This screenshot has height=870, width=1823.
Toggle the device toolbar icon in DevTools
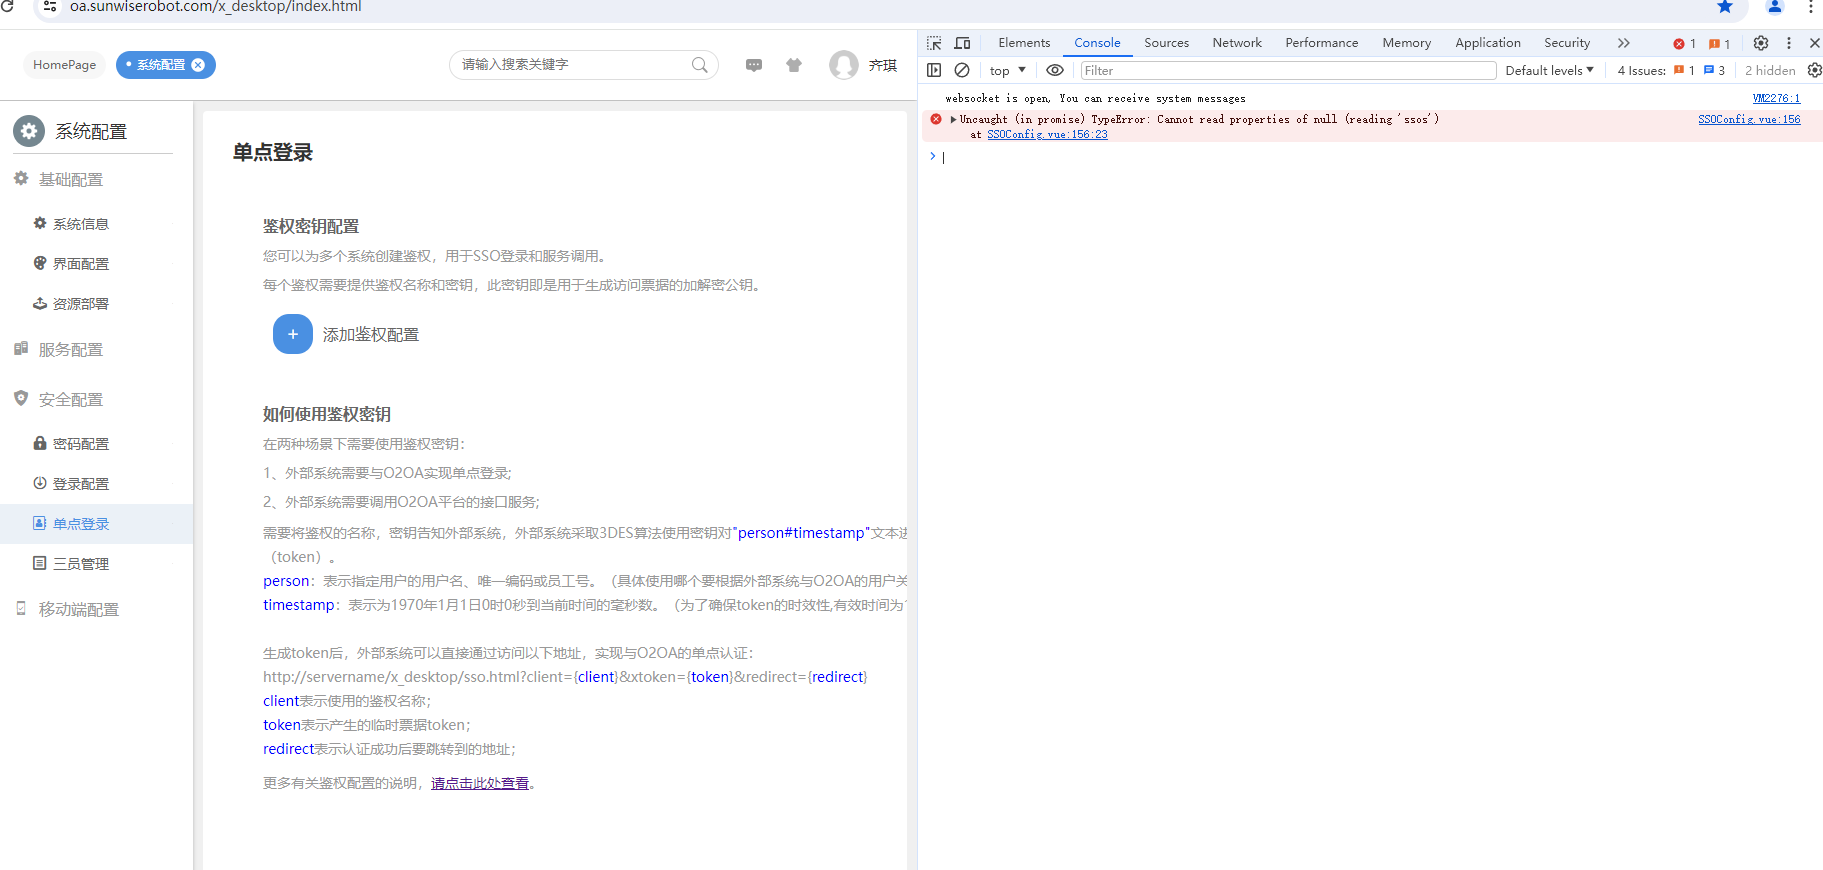962,43
